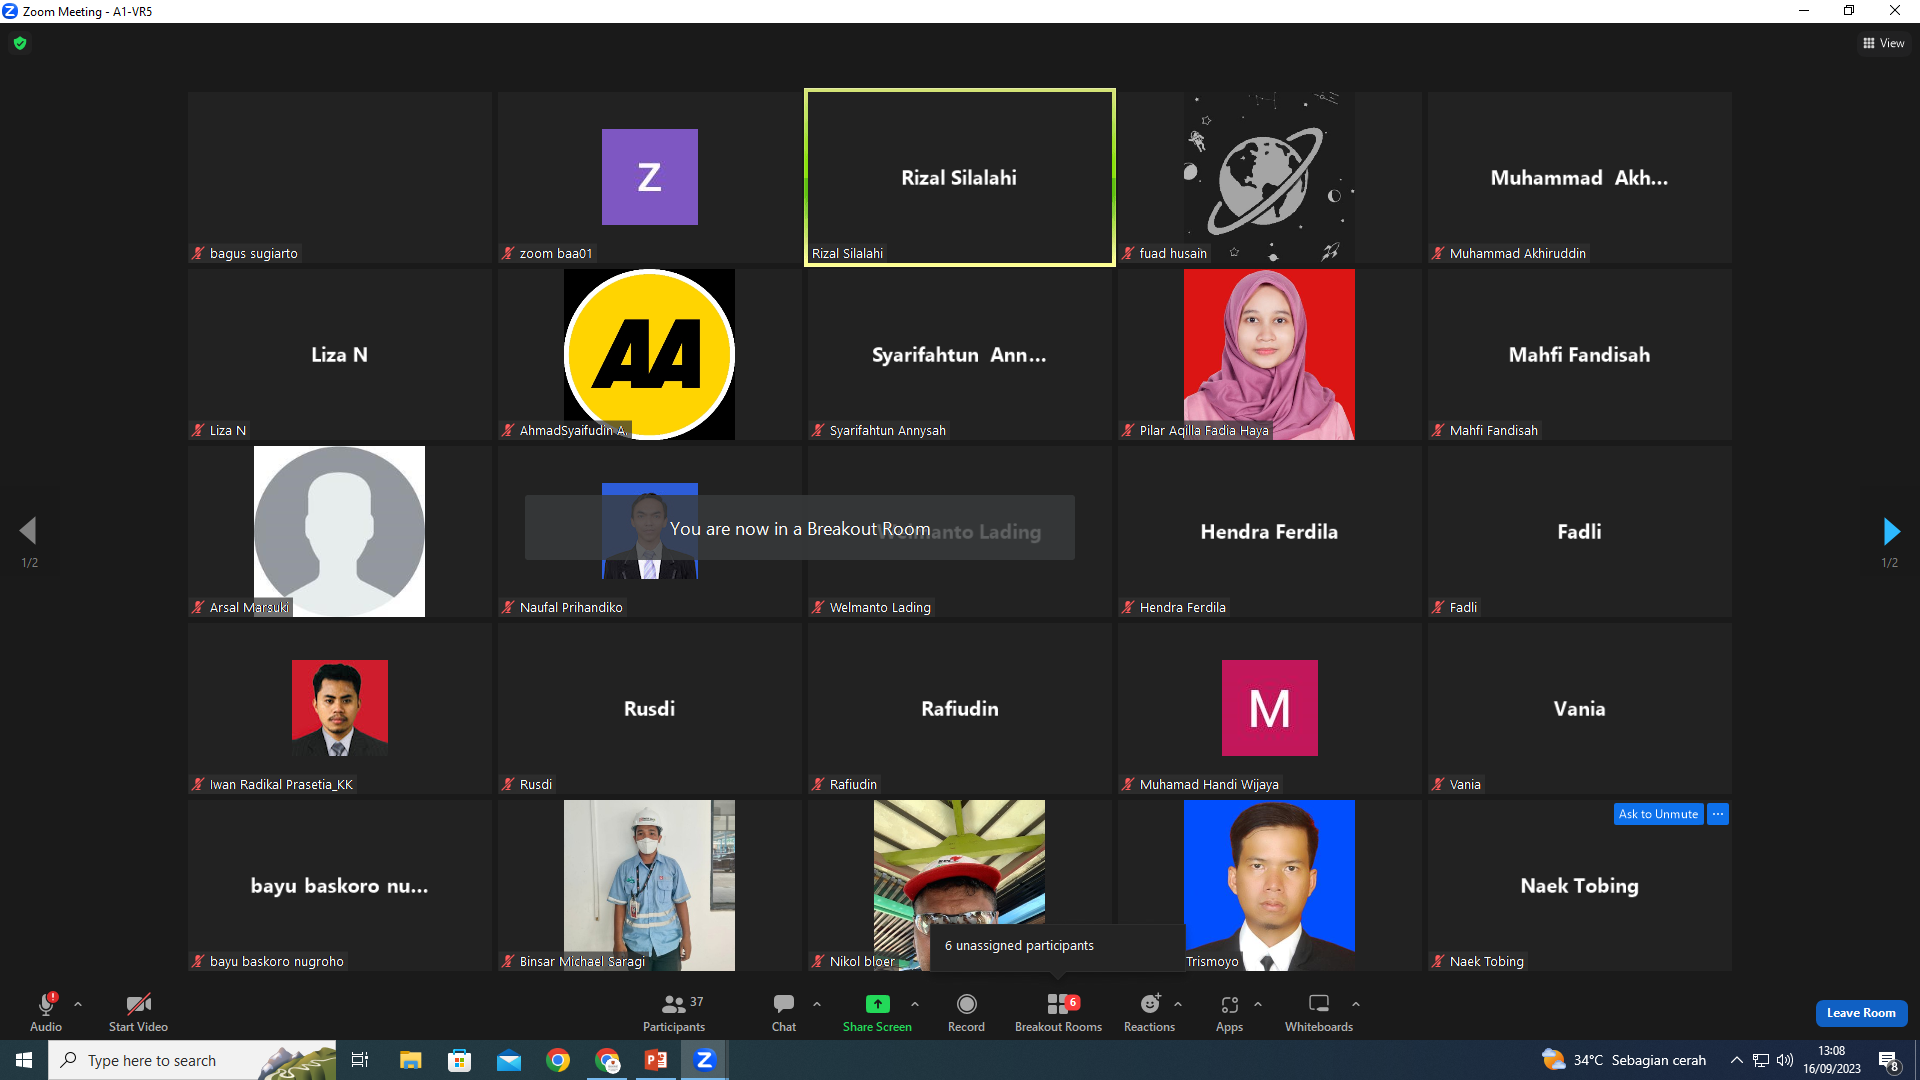Click the Windows Start button
This screenshot has width=1920, height=1080.
(24, 1060)
